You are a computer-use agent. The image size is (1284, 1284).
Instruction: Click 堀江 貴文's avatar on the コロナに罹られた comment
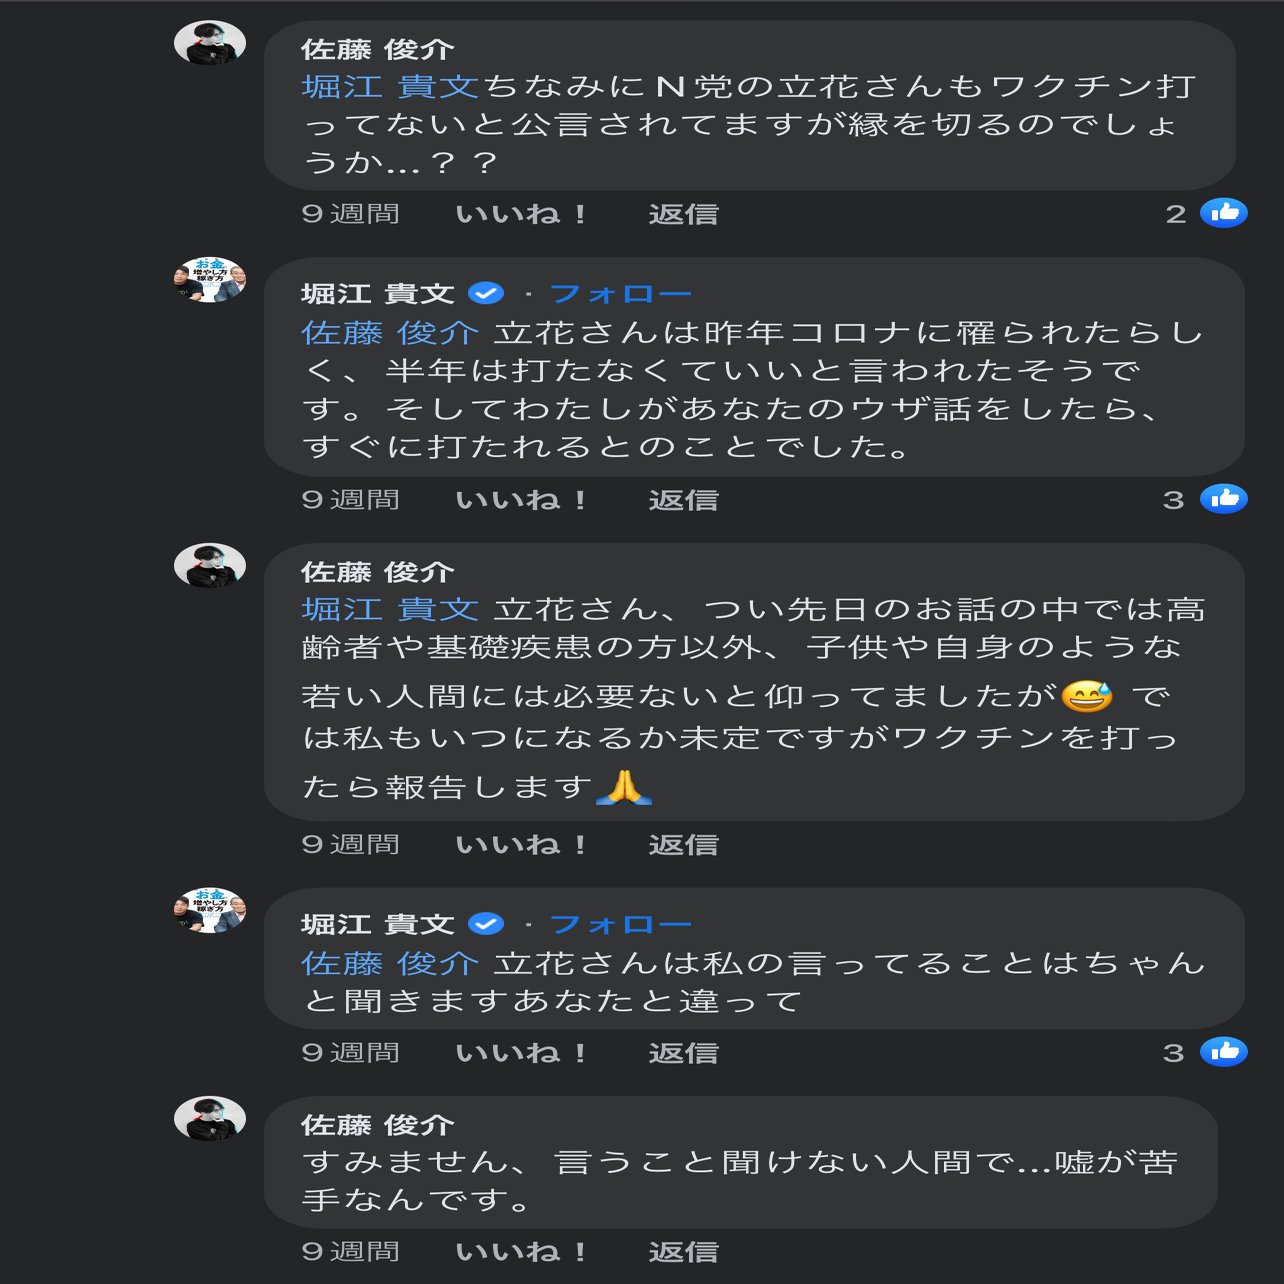click(210, 280)
